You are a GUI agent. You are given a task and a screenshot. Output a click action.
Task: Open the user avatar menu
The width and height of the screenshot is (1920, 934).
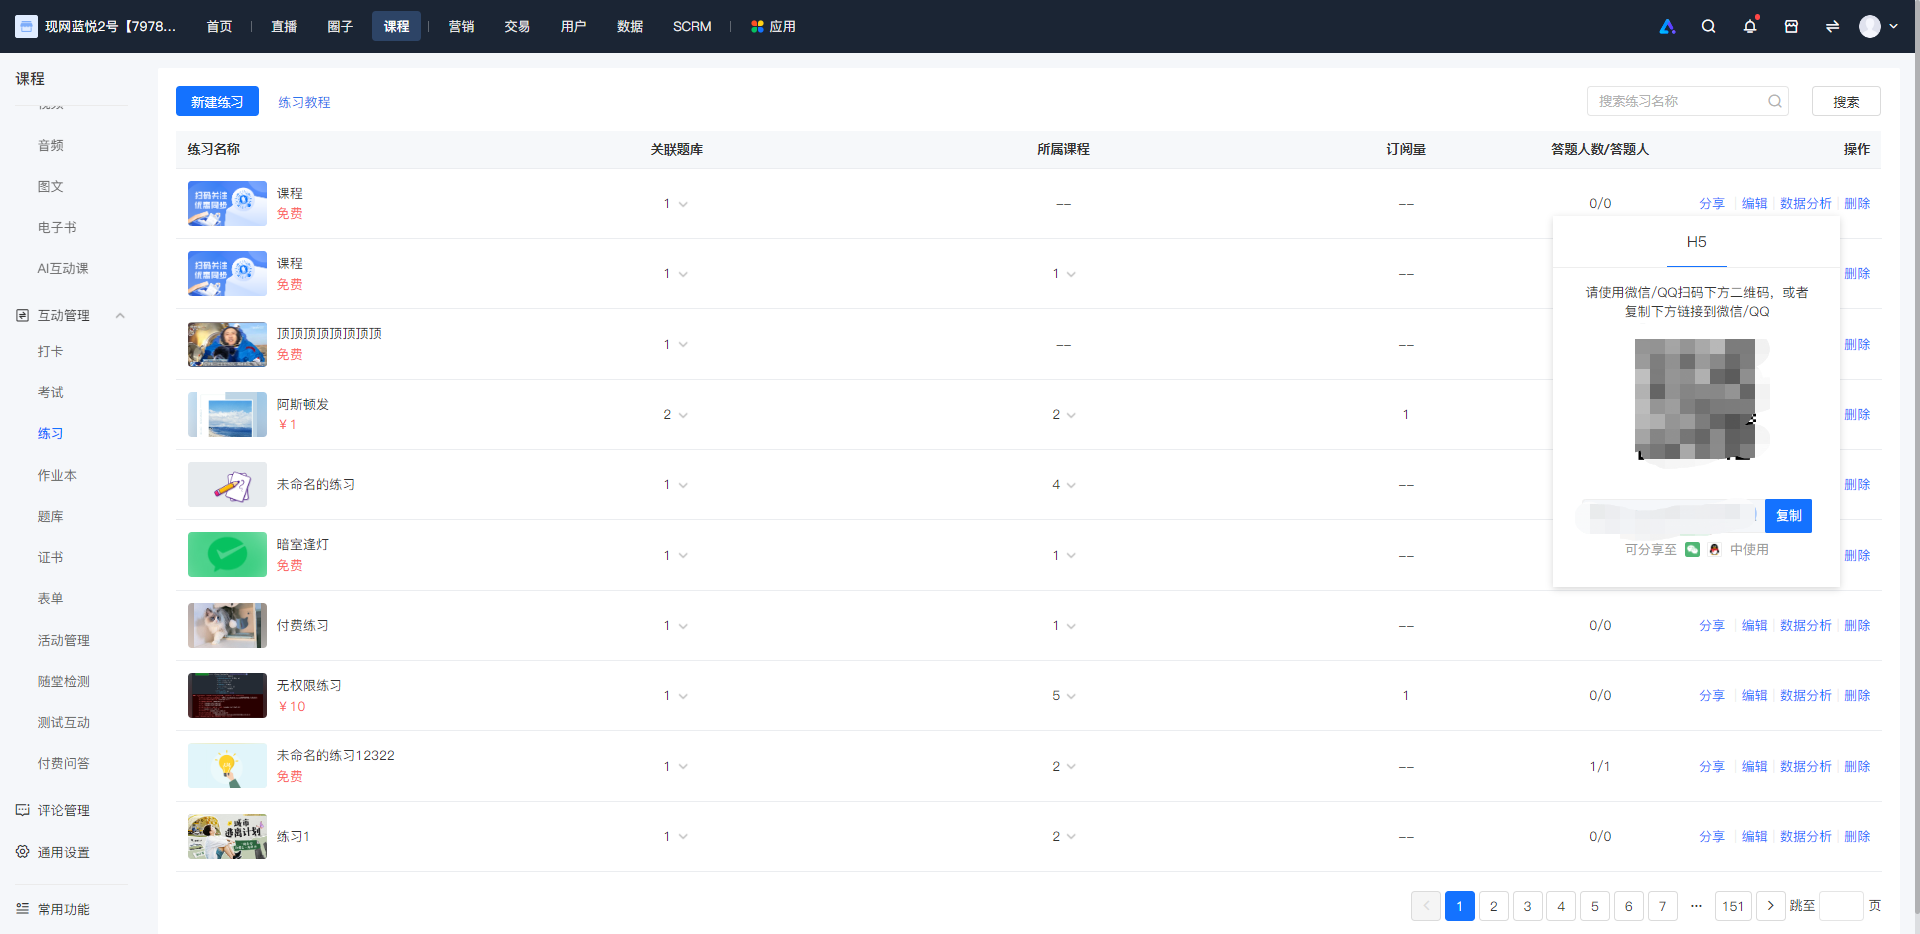1878,26
